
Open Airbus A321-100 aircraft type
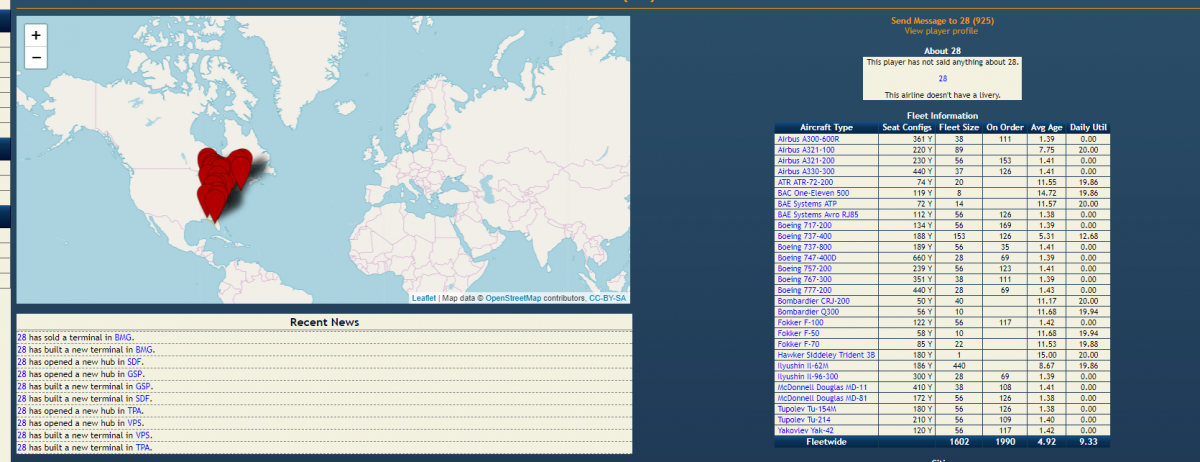pos(804,149)
